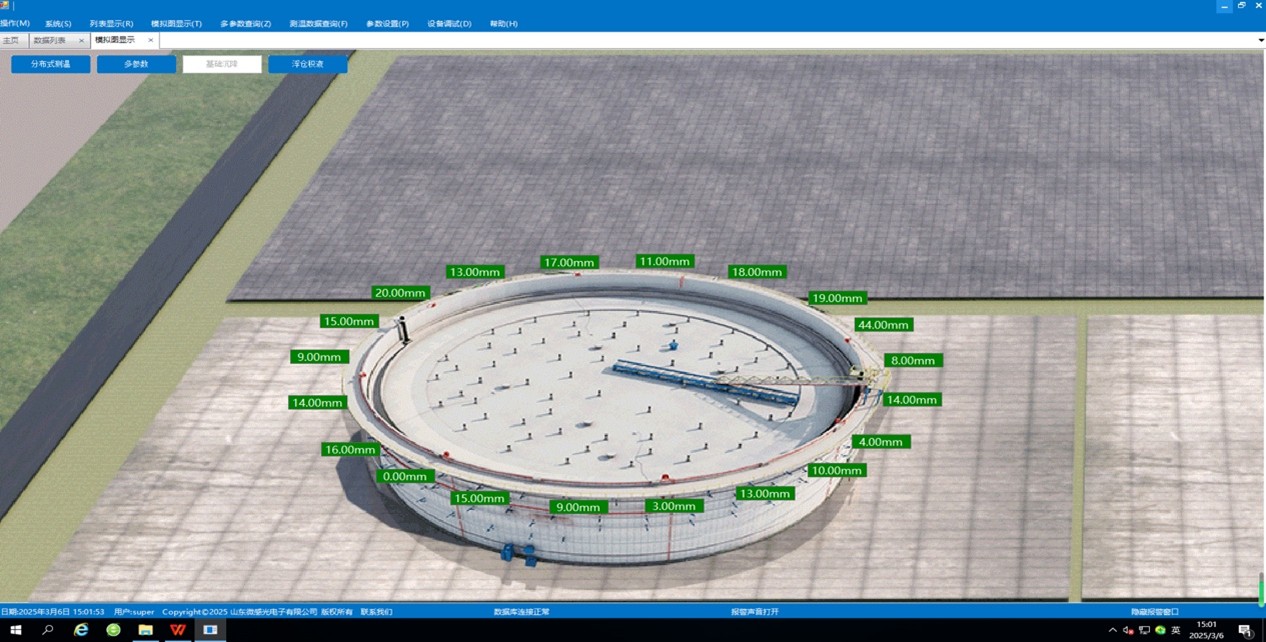Viewport: 1266px width, 642px height.
Task: Open the notification center icon
Action: pos(1245,630)
